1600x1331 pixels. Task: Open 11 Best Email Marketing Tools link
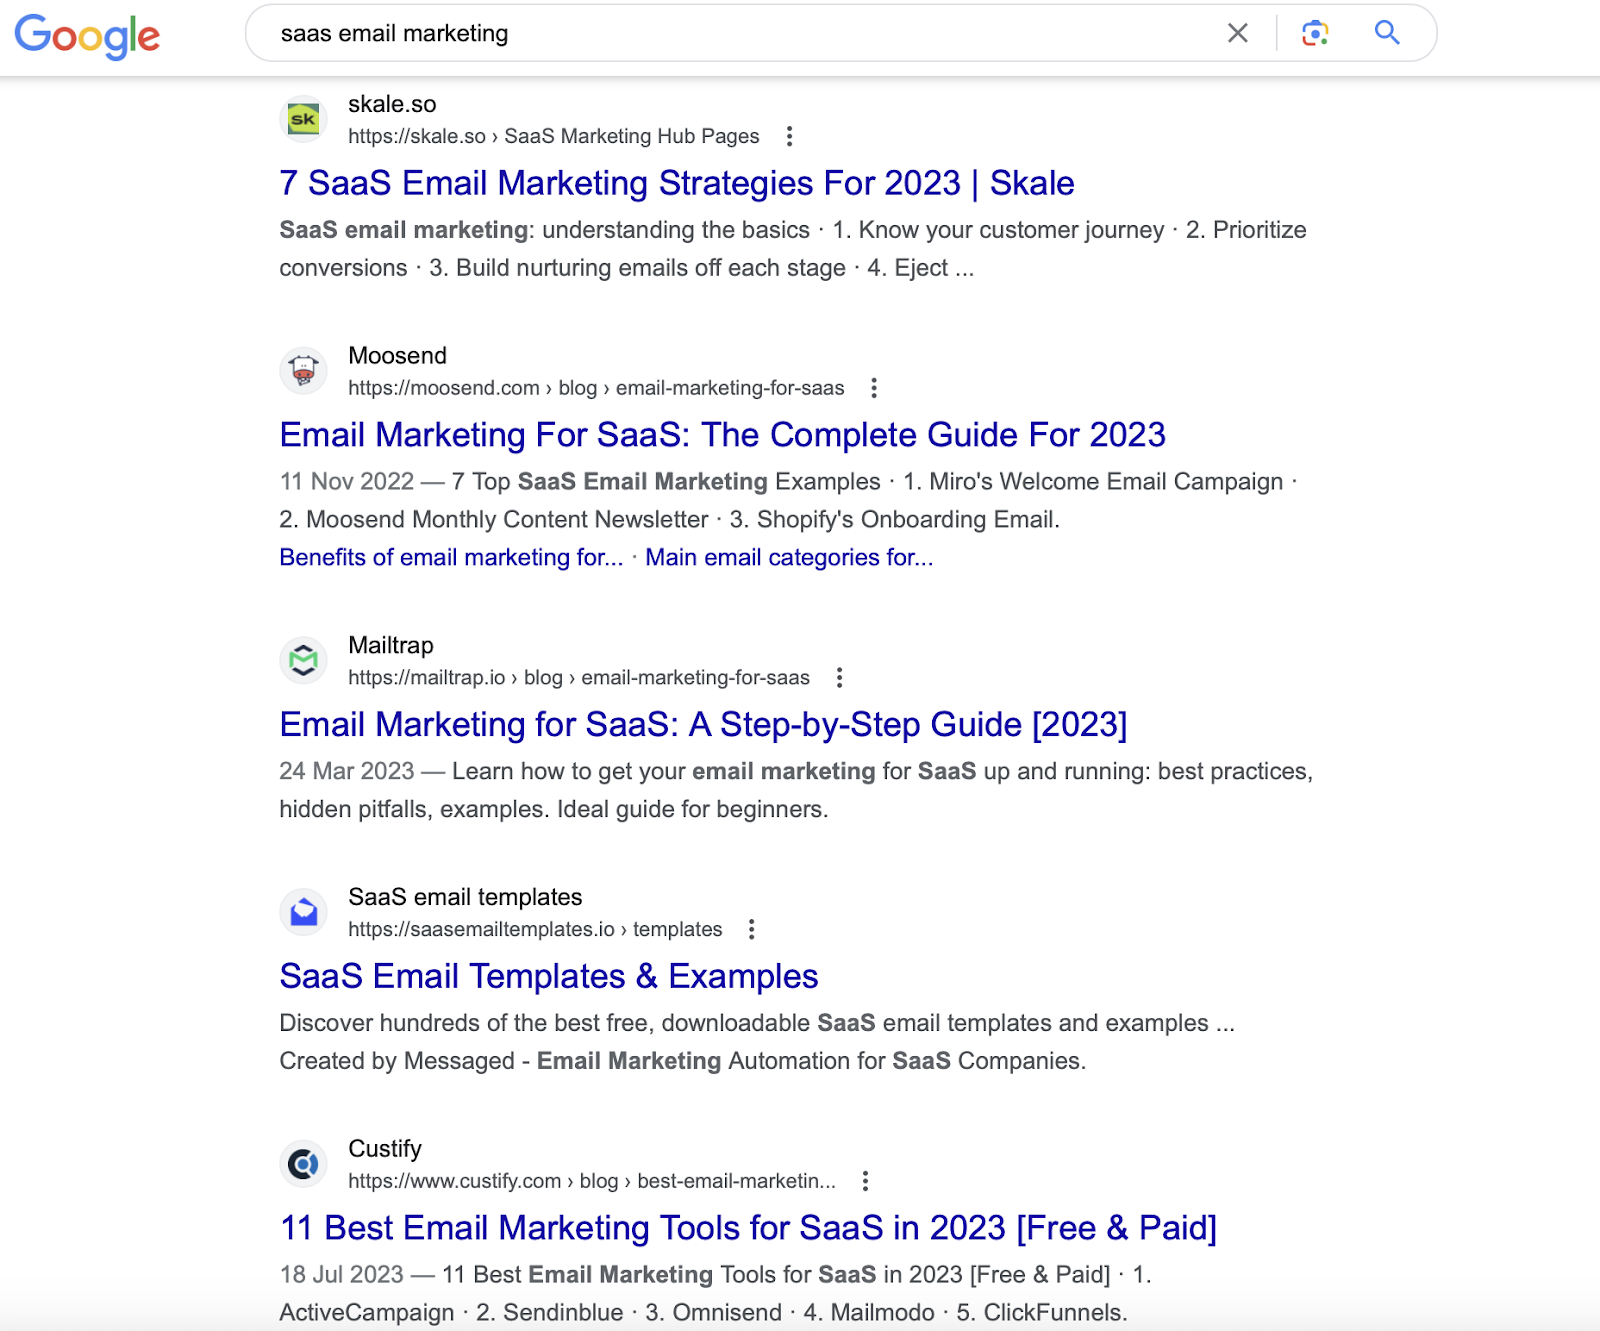tap(748, 1228)
